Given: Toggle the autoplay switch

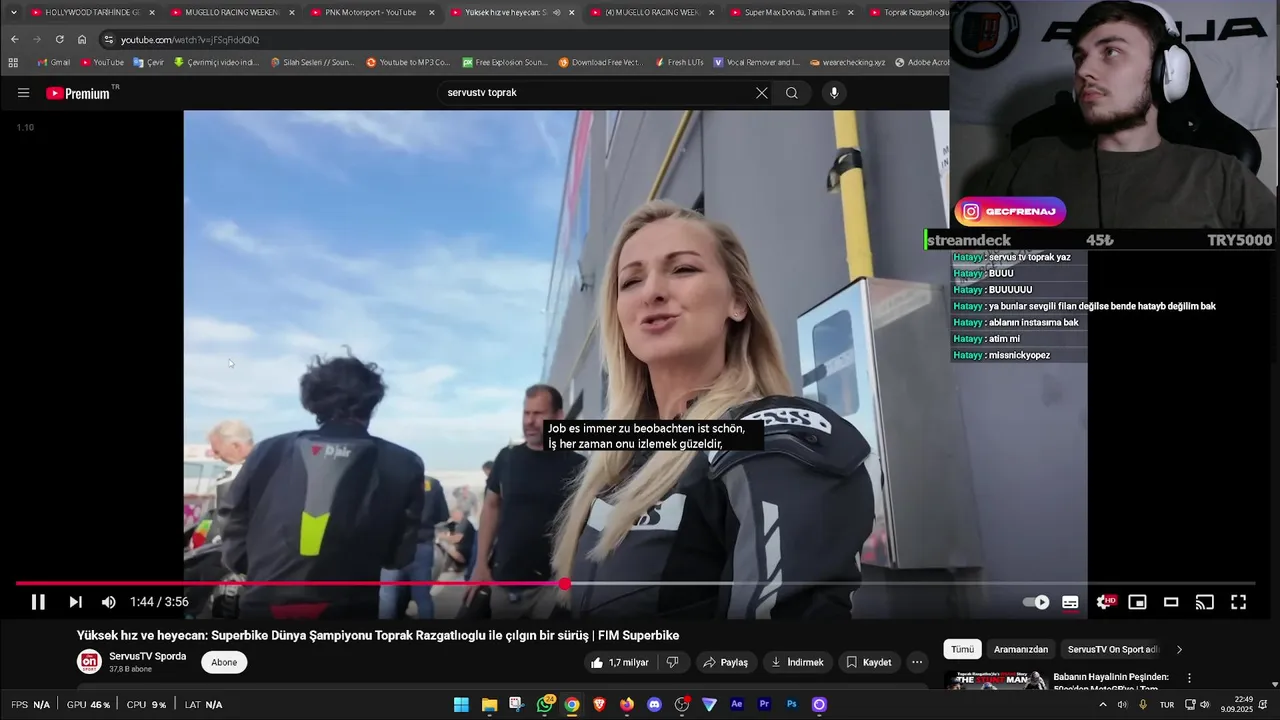Looking at the screenshot, I should (x=1036, y=602).
